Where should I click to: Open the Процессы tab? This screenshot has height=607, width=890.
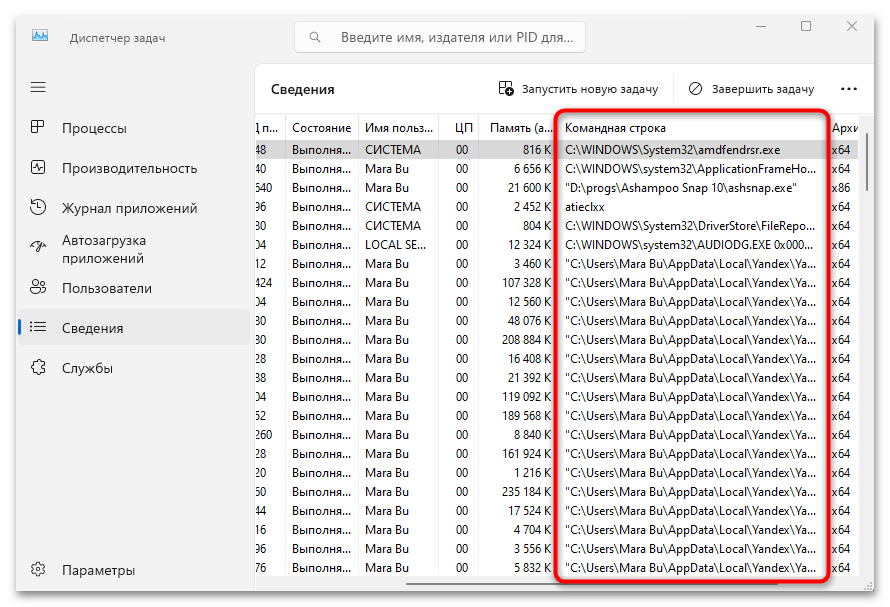click(x=134, y=128)
